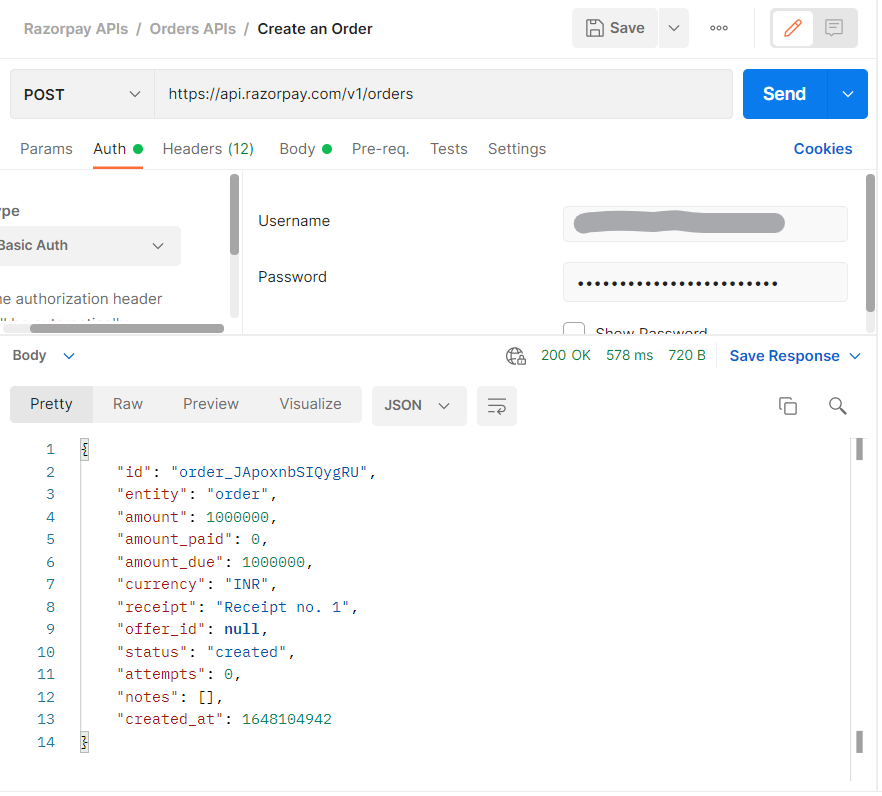Click the "entity" key on line 3
This screenshot has height=796, width=882.
152,496
